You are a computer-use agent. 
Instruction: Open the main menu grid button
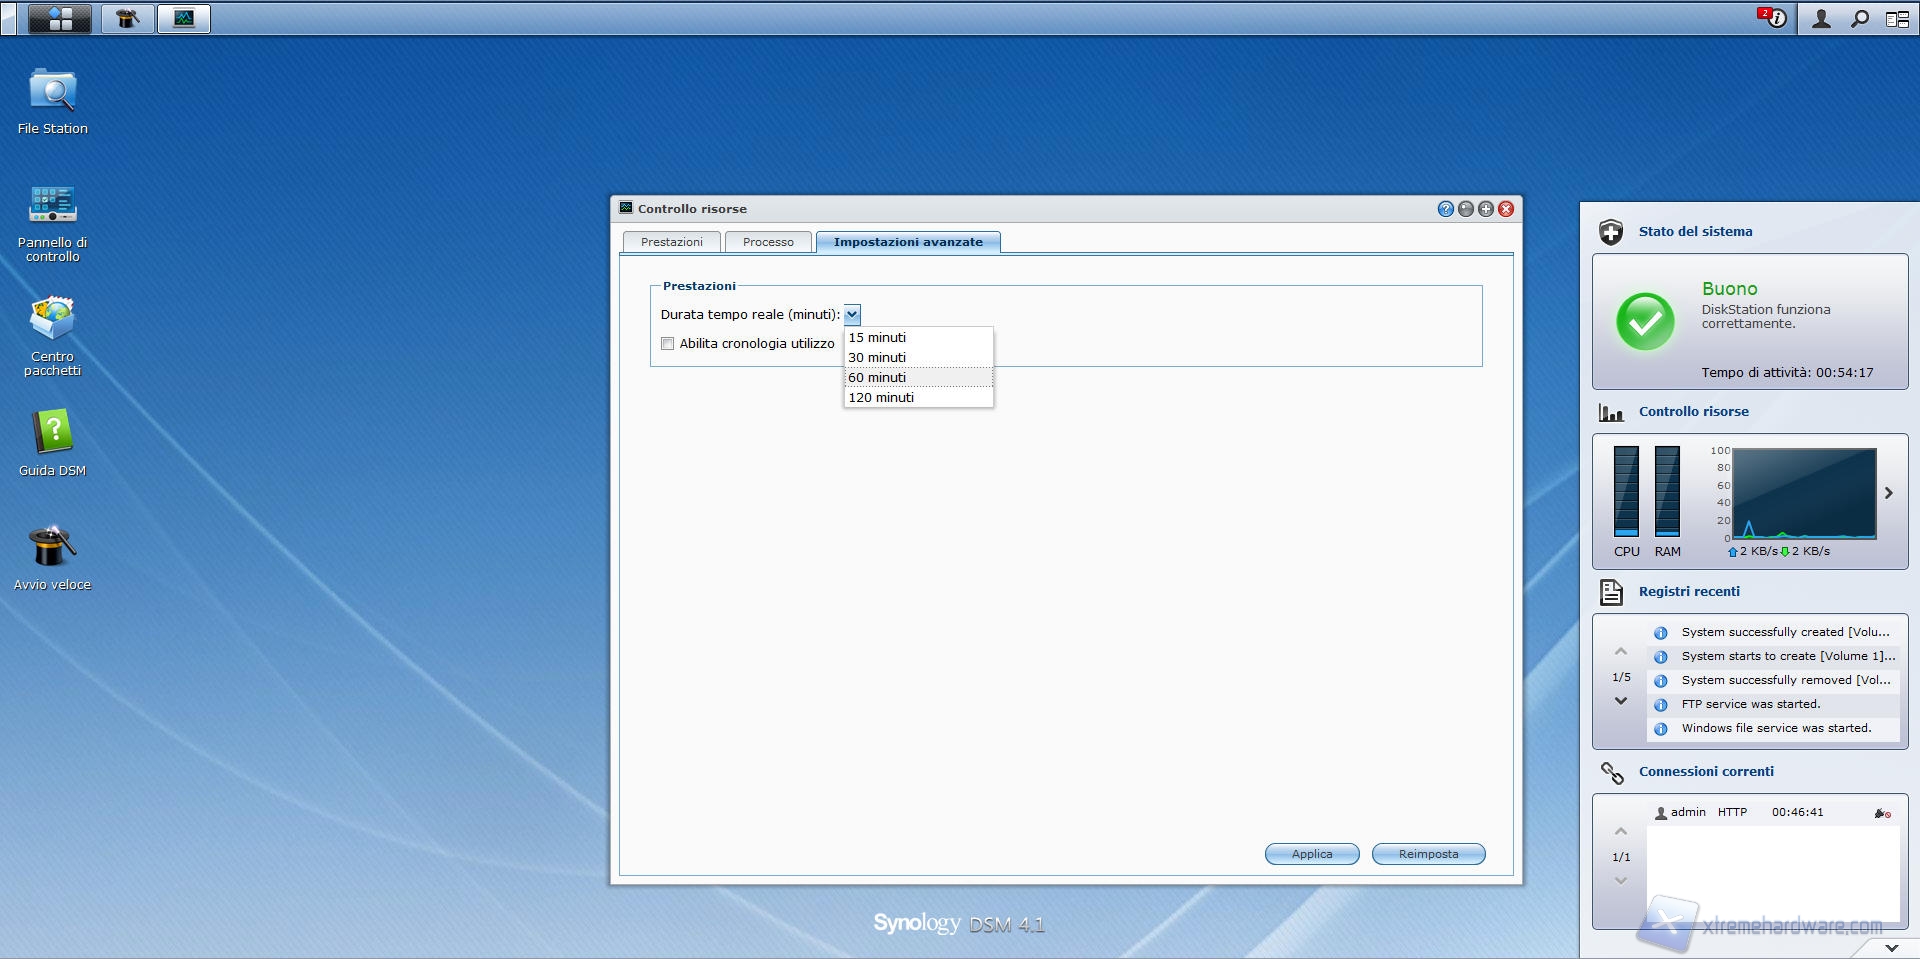pyautogui.click(x=60, y=19)
